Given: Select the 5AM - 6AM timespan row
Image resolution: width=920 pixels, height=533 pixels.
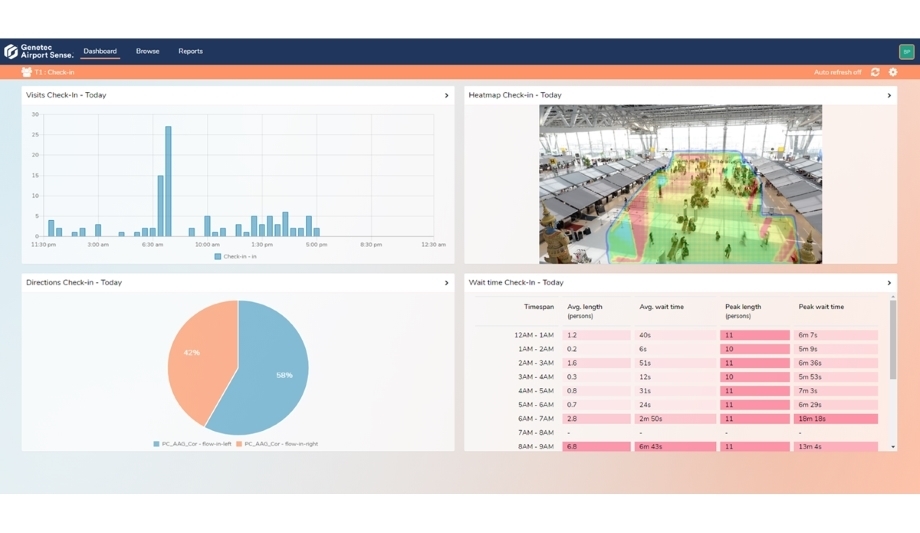Looking at the screenshot, I should coord(677,405).
